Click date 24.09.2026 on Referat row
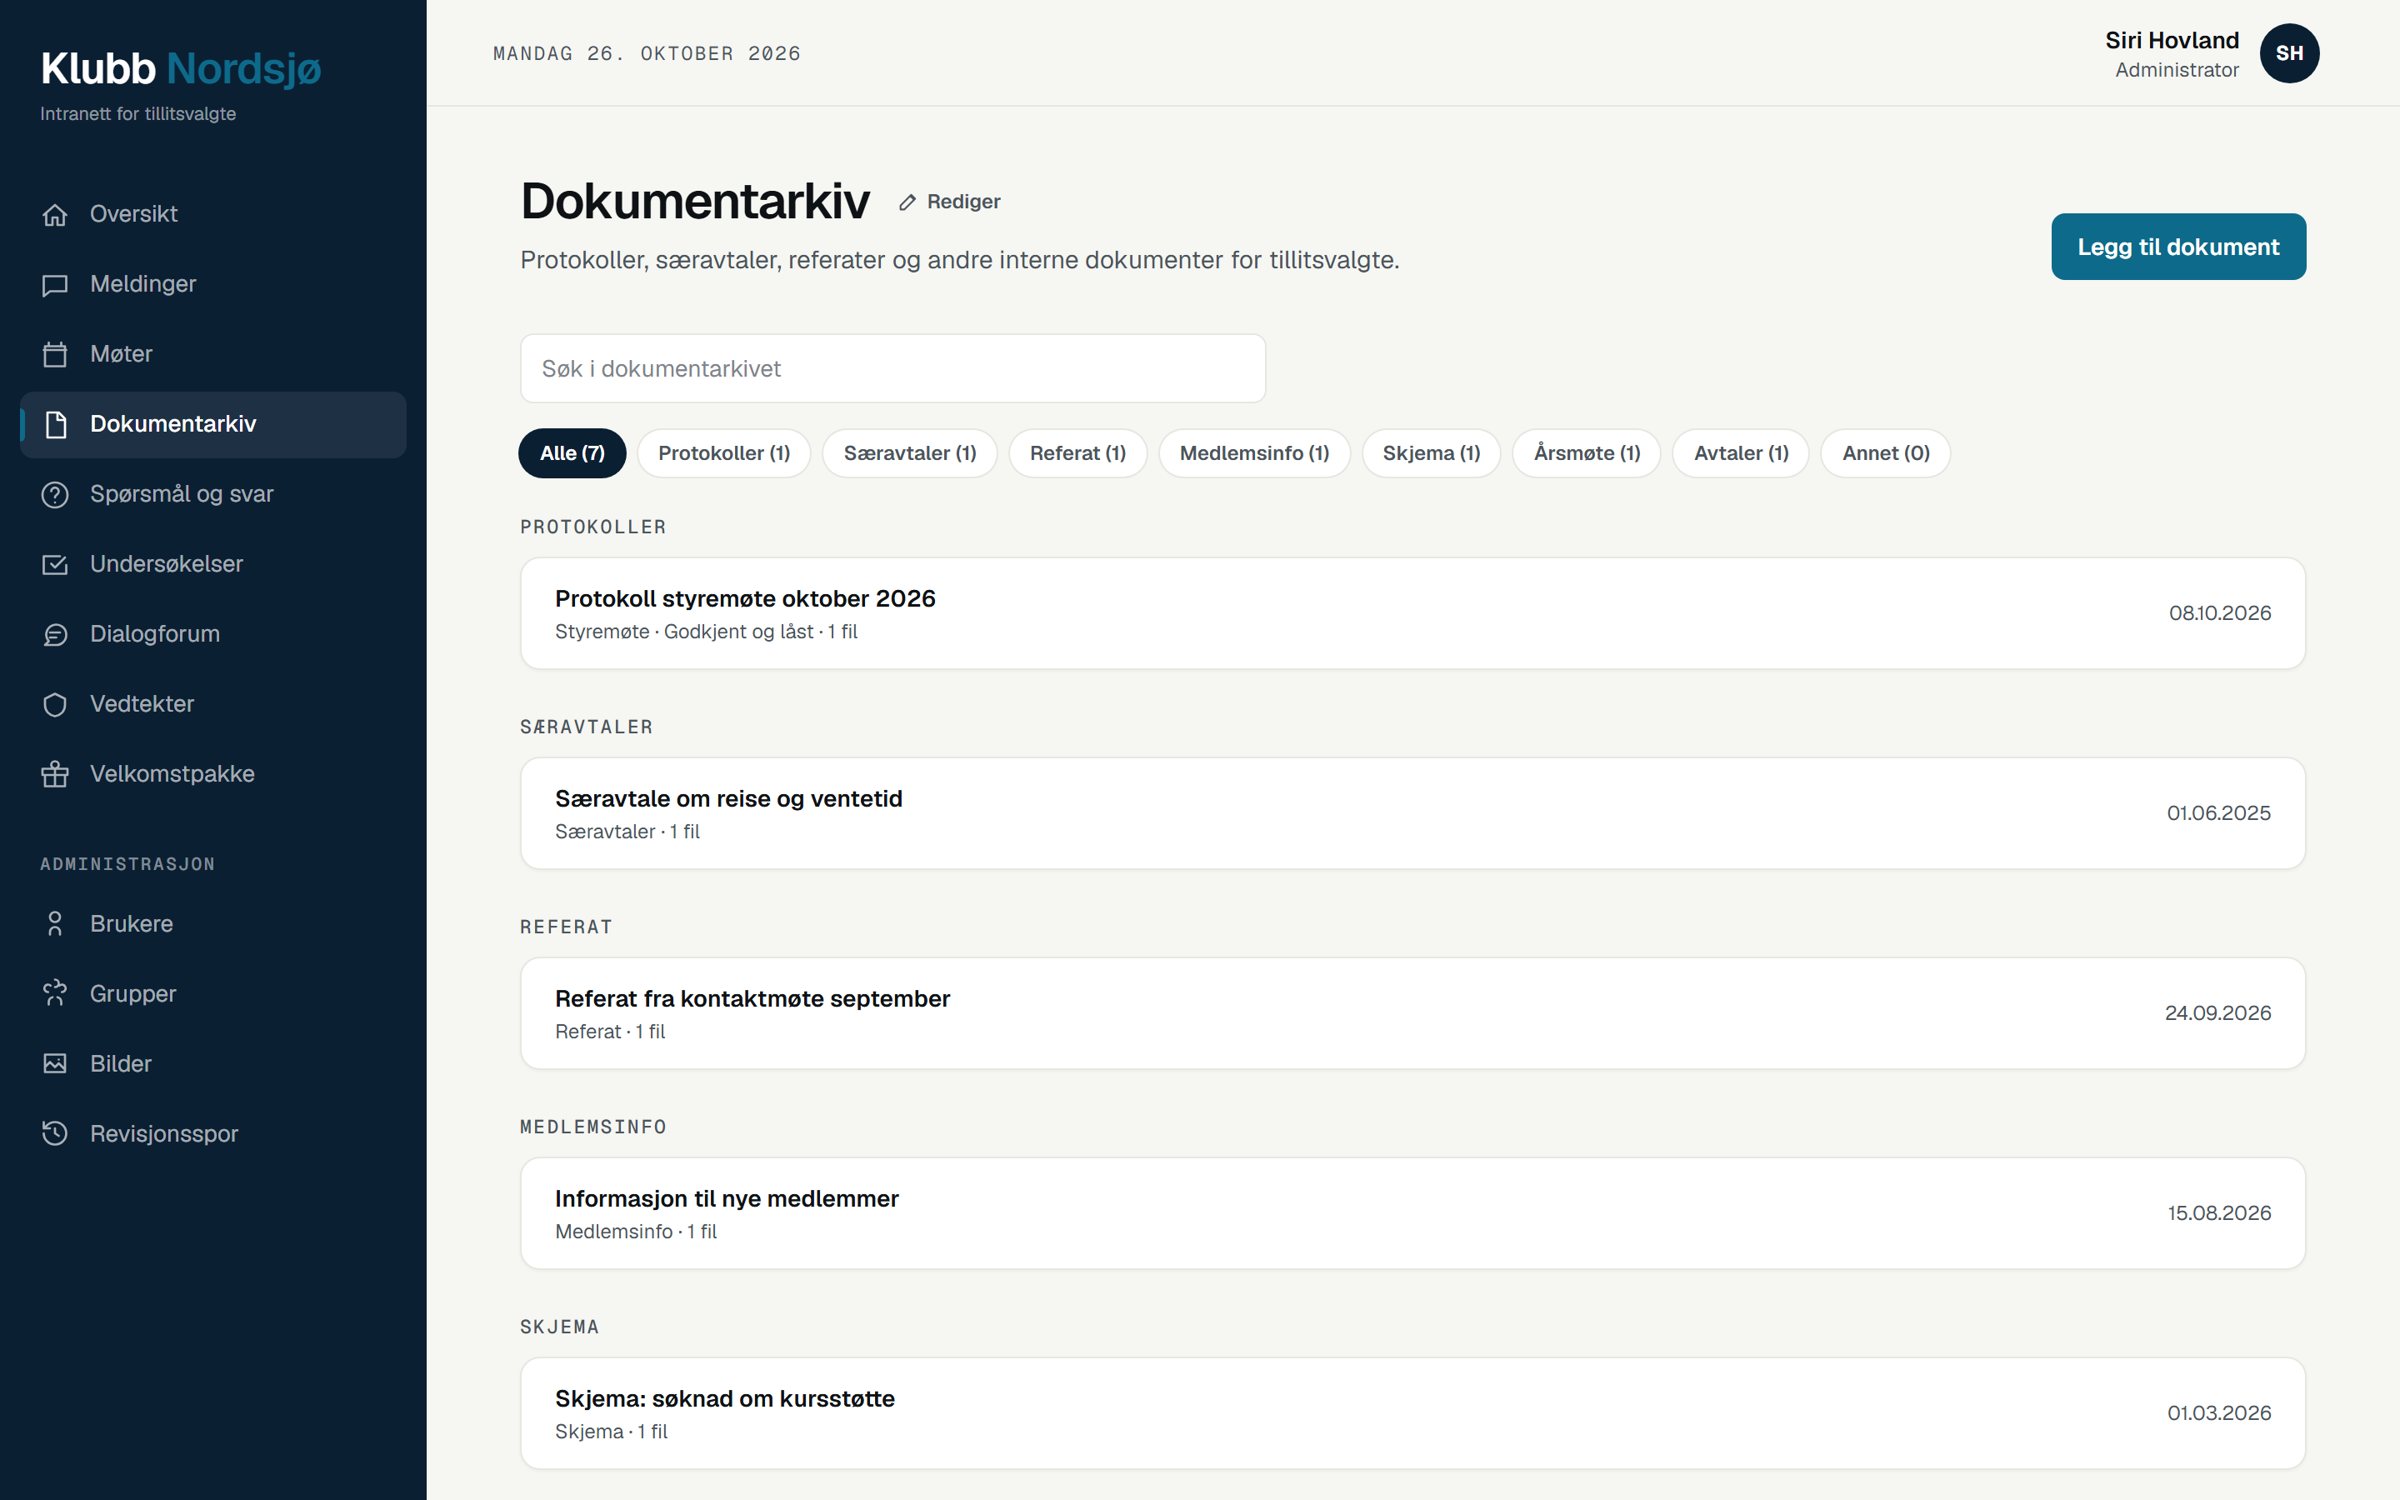Image resolution: width=2400 pixels, height=1500 pixels. point(2217,1013)
